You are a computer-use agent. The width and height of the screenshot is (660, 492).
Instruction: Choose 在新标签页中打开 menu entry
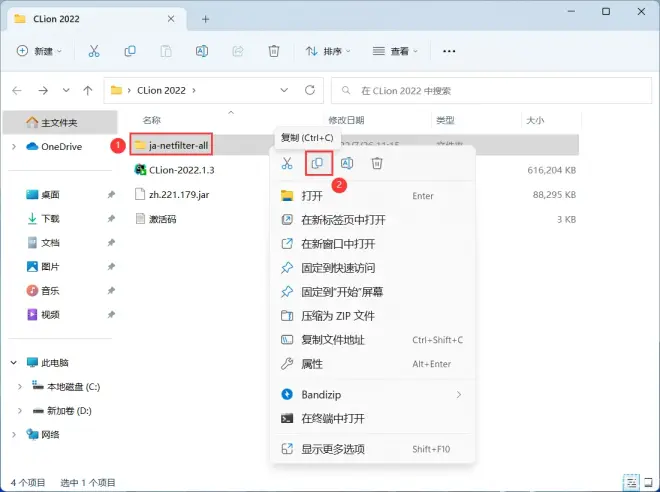click(x=373, y=220)
